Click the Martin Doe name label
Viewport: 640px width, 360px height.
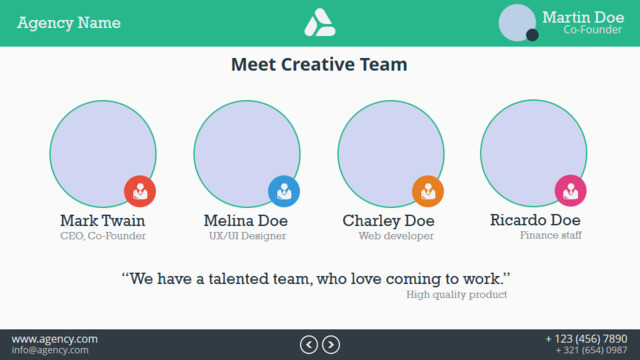583,17
